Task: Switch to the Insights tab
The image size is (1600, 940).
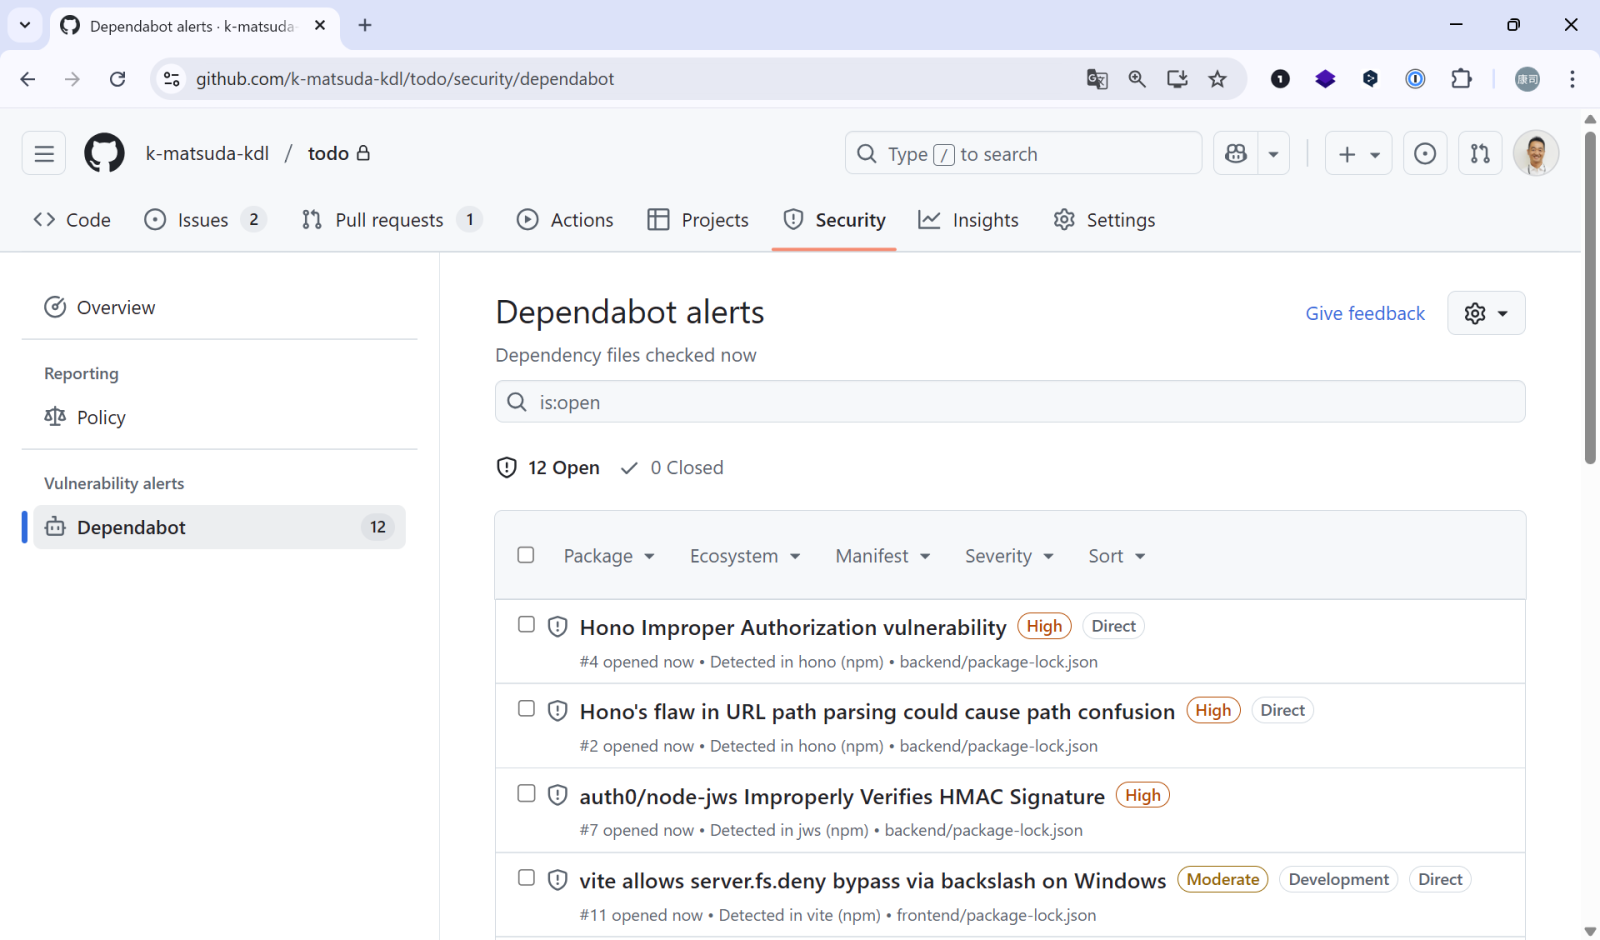Action: 969,220
